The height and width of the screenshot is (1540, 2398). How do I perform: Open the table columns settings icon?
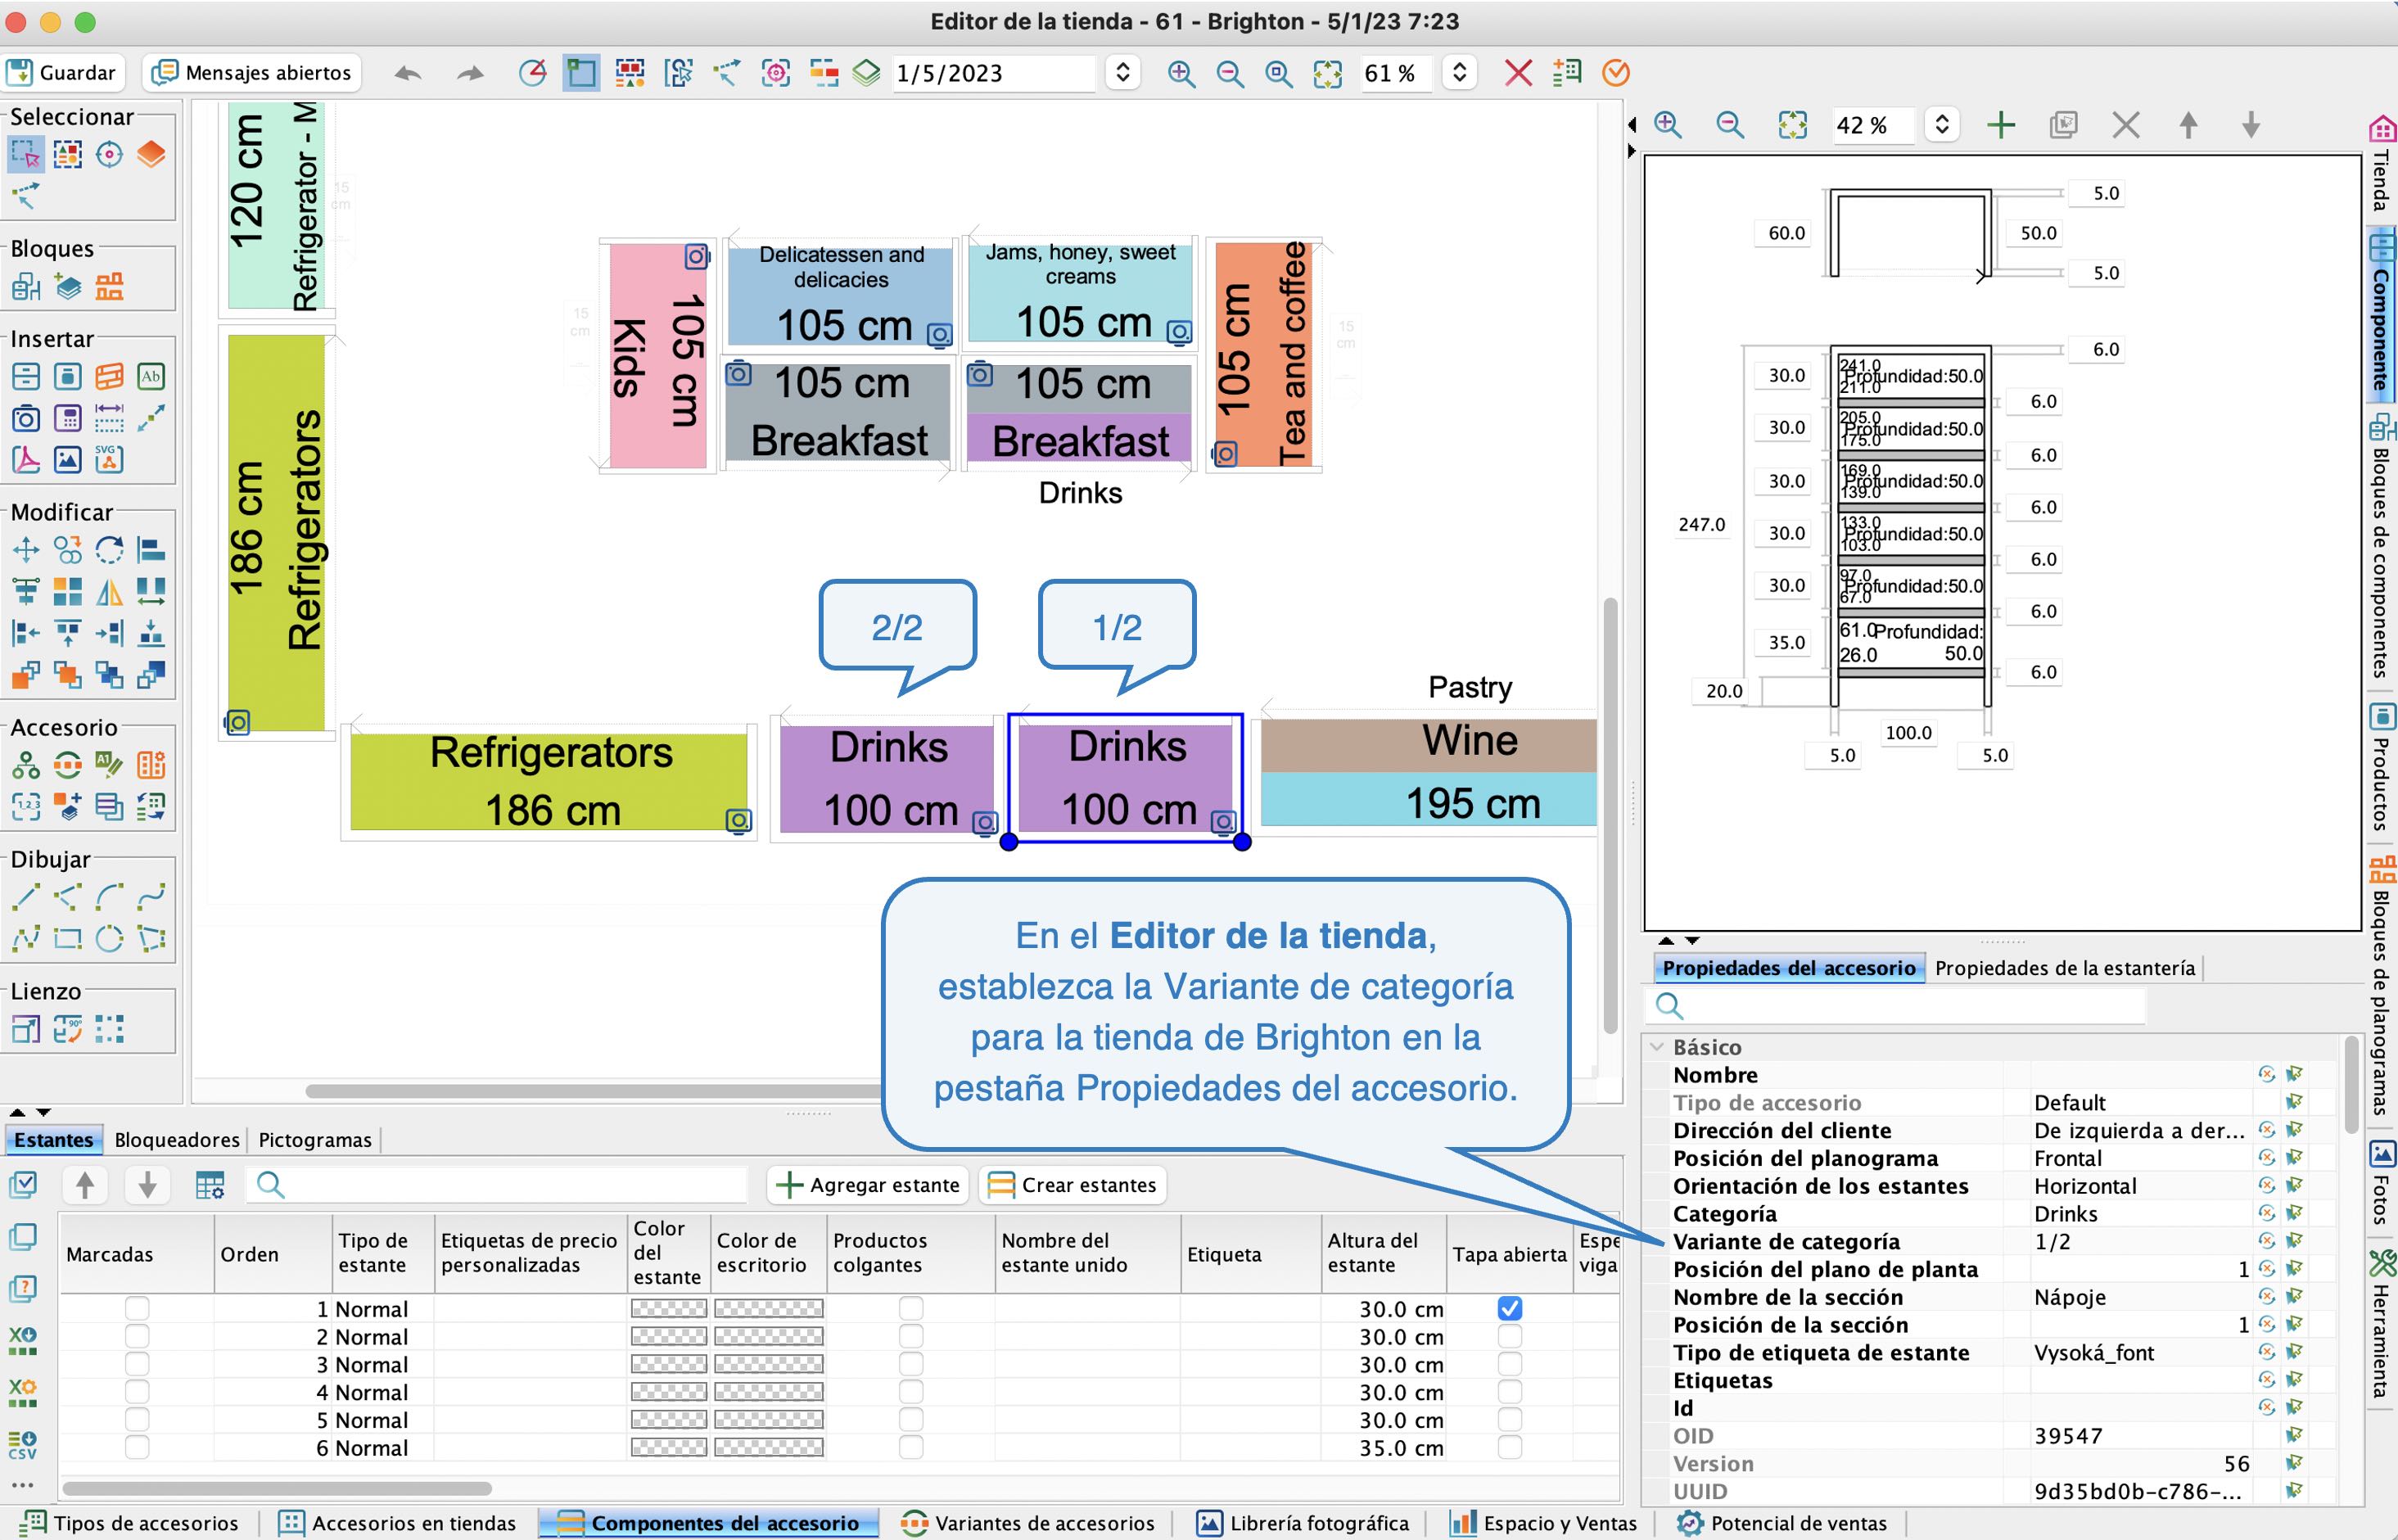tap(210, 1185)
